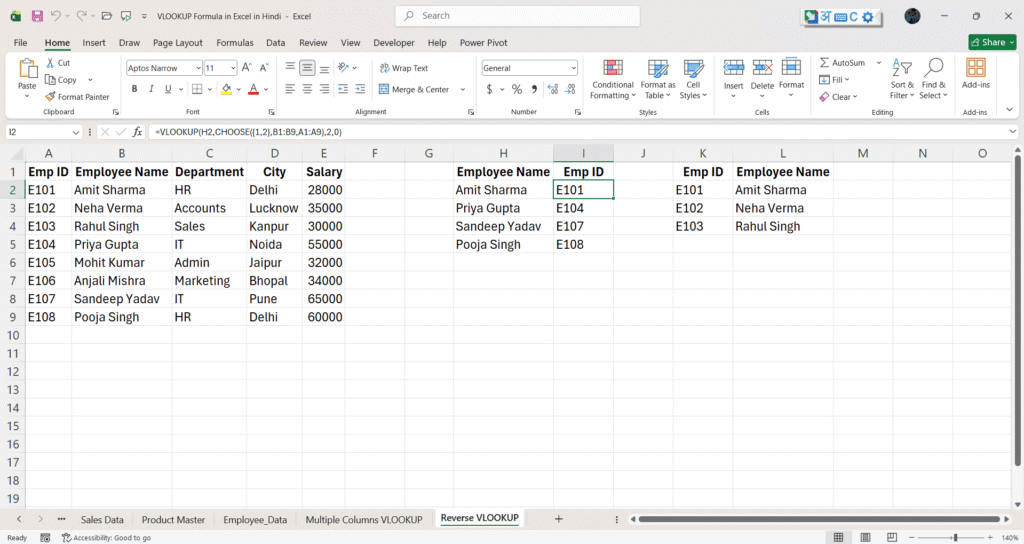The width and height of the screenshot is (1024, 544).
Task: Toggle Underline formatting
Action: [168, 89]
